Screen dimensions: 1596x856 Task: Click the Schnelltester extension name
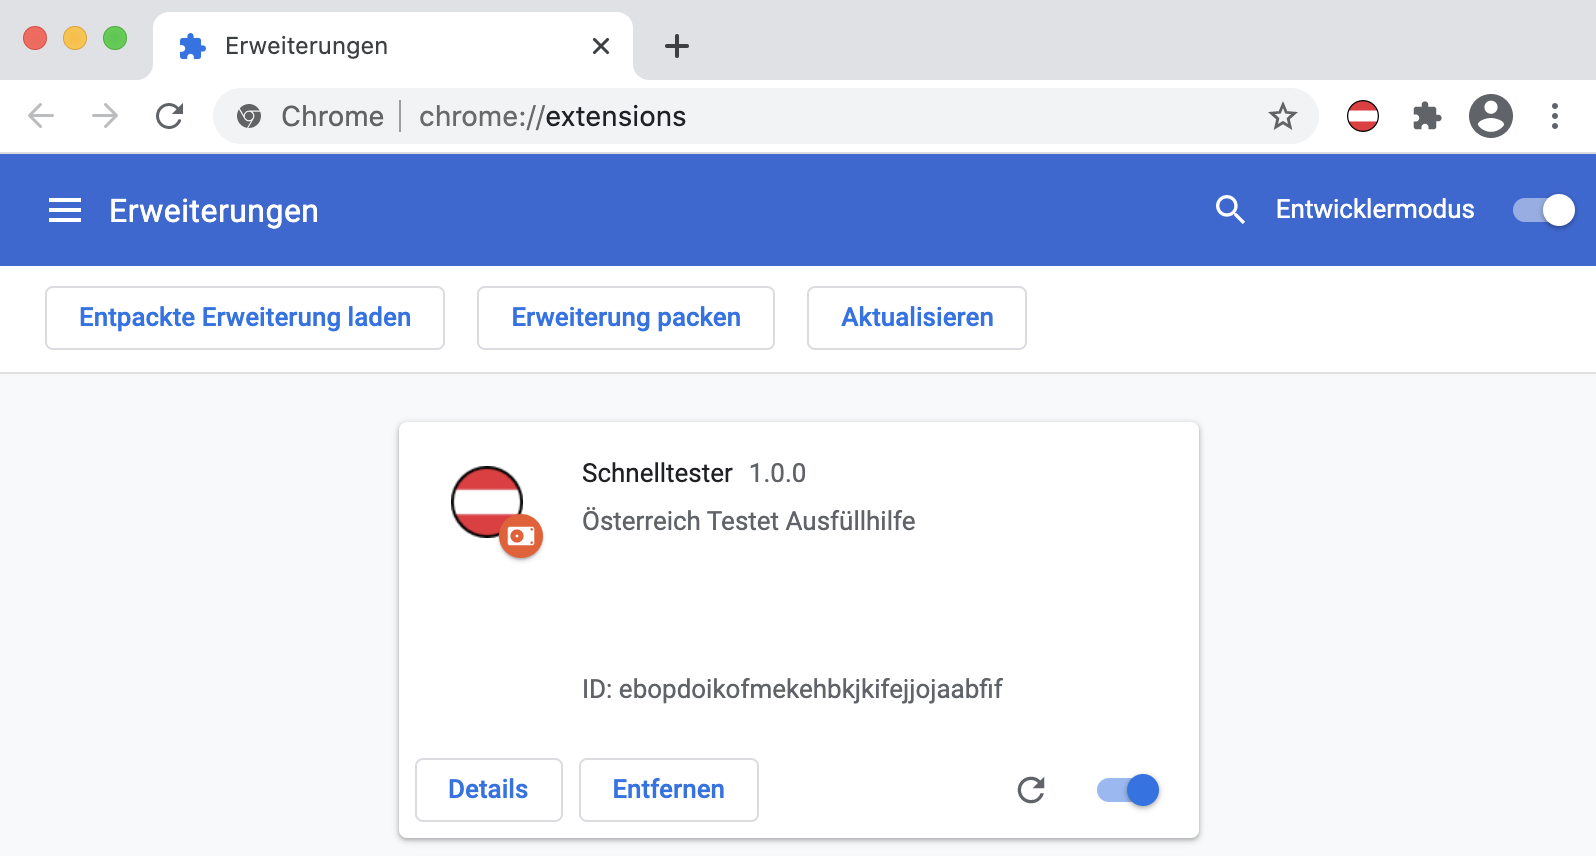[657, 473]
